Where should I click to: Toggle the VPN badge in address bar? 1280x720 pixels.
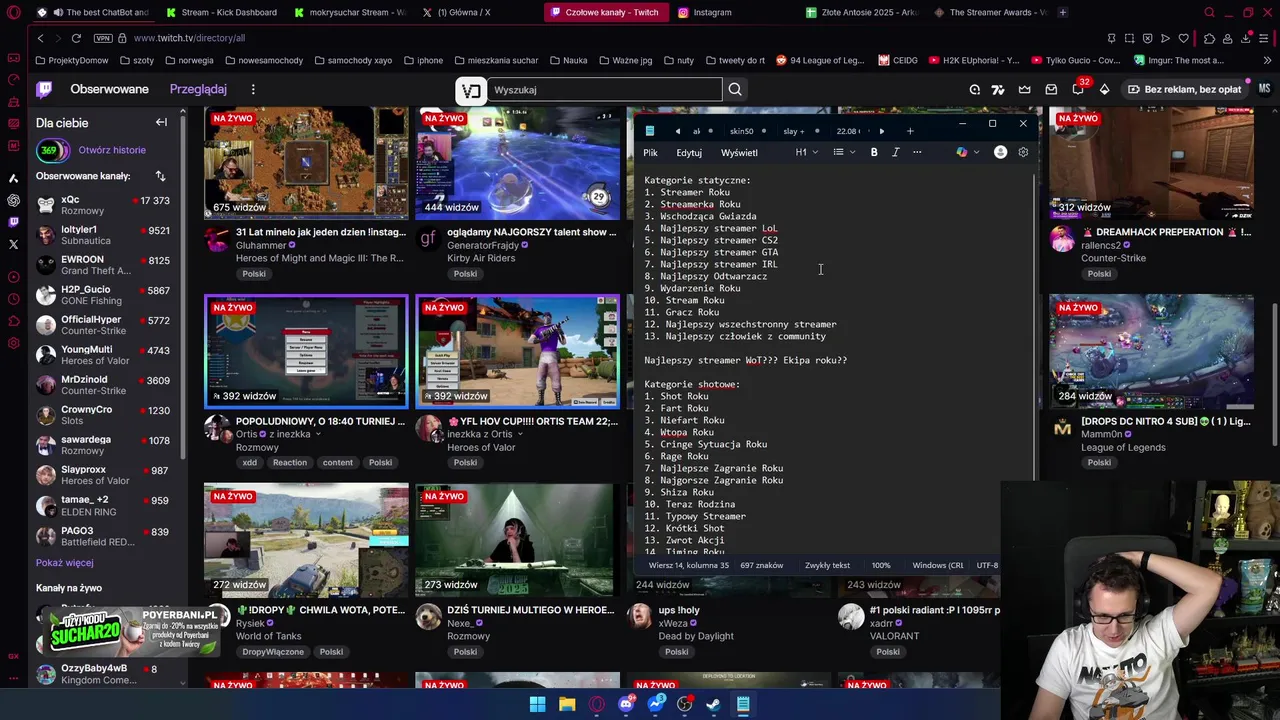coord(103,38)
